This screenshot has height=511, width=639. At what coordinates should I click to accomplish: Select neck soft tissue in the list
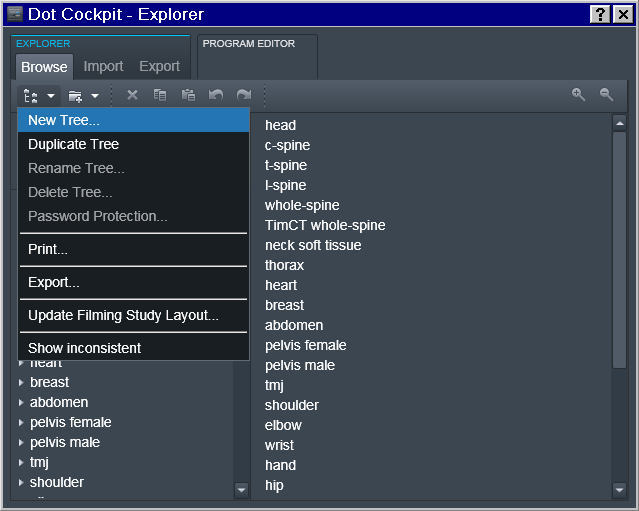click(x=313, y=245)
